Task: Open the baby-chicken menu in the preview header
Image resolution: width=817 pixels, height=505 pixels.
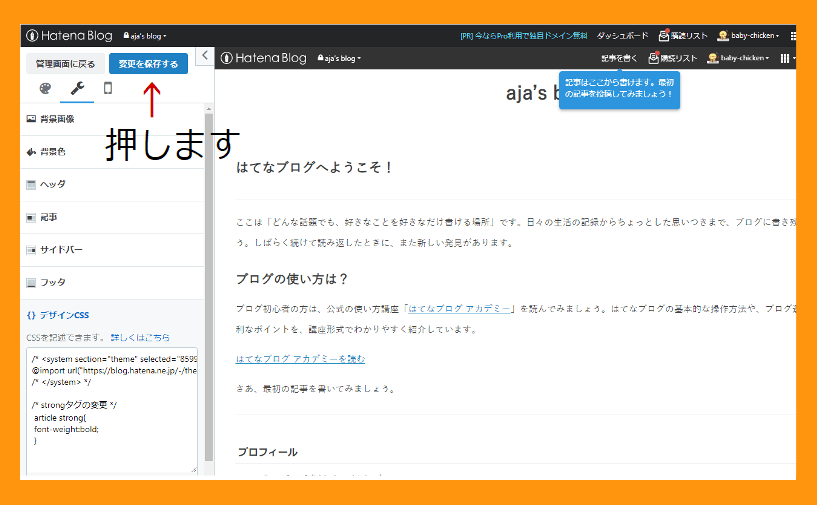Action: point(738,58)
